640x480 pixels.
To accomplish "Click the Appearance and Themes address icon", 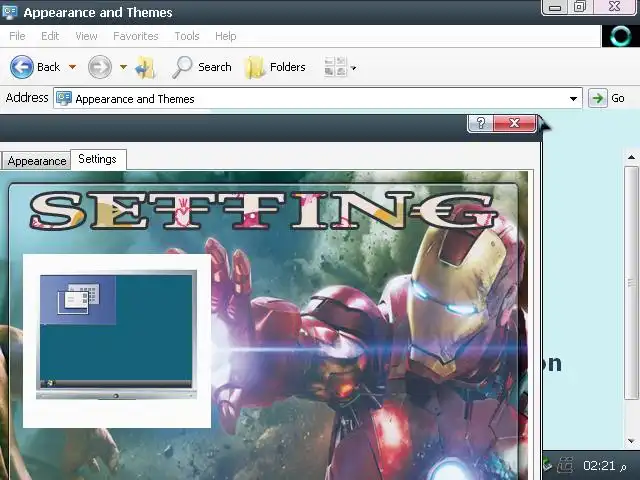I will [64, 98].
